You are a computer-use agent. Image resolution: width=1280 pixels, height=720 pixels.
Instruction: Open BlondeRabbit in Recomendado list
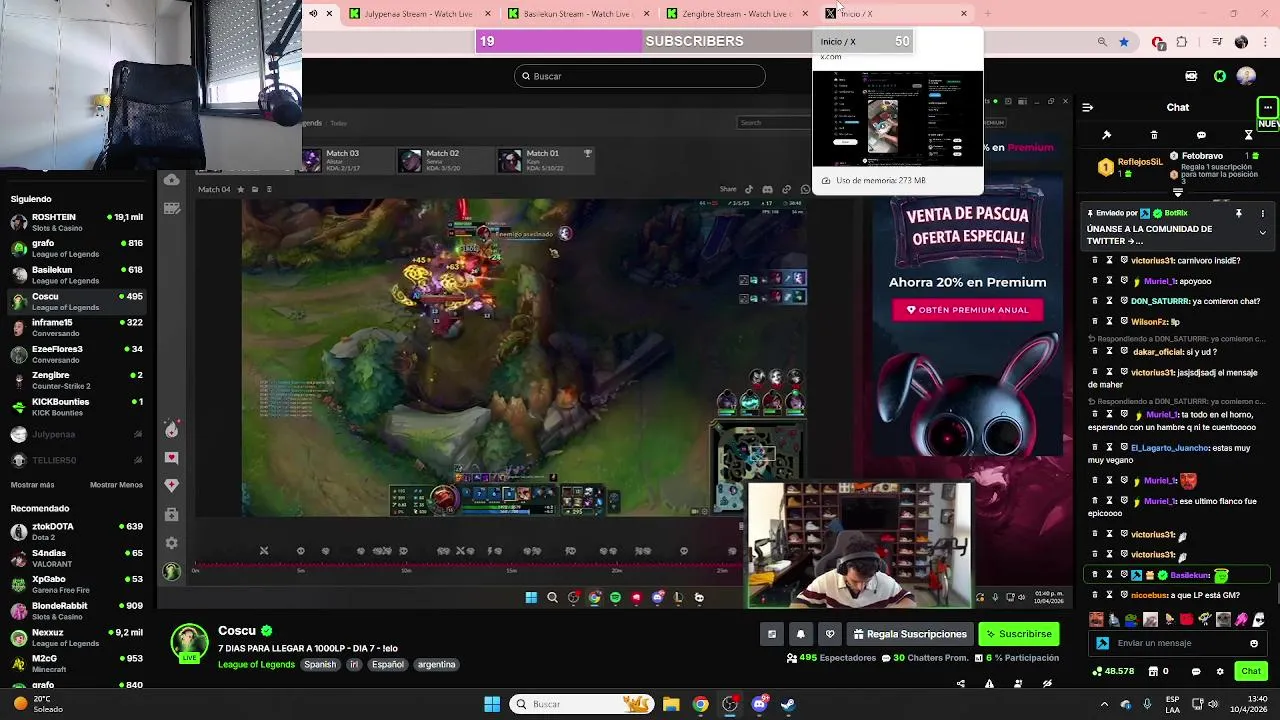point(77,611)
